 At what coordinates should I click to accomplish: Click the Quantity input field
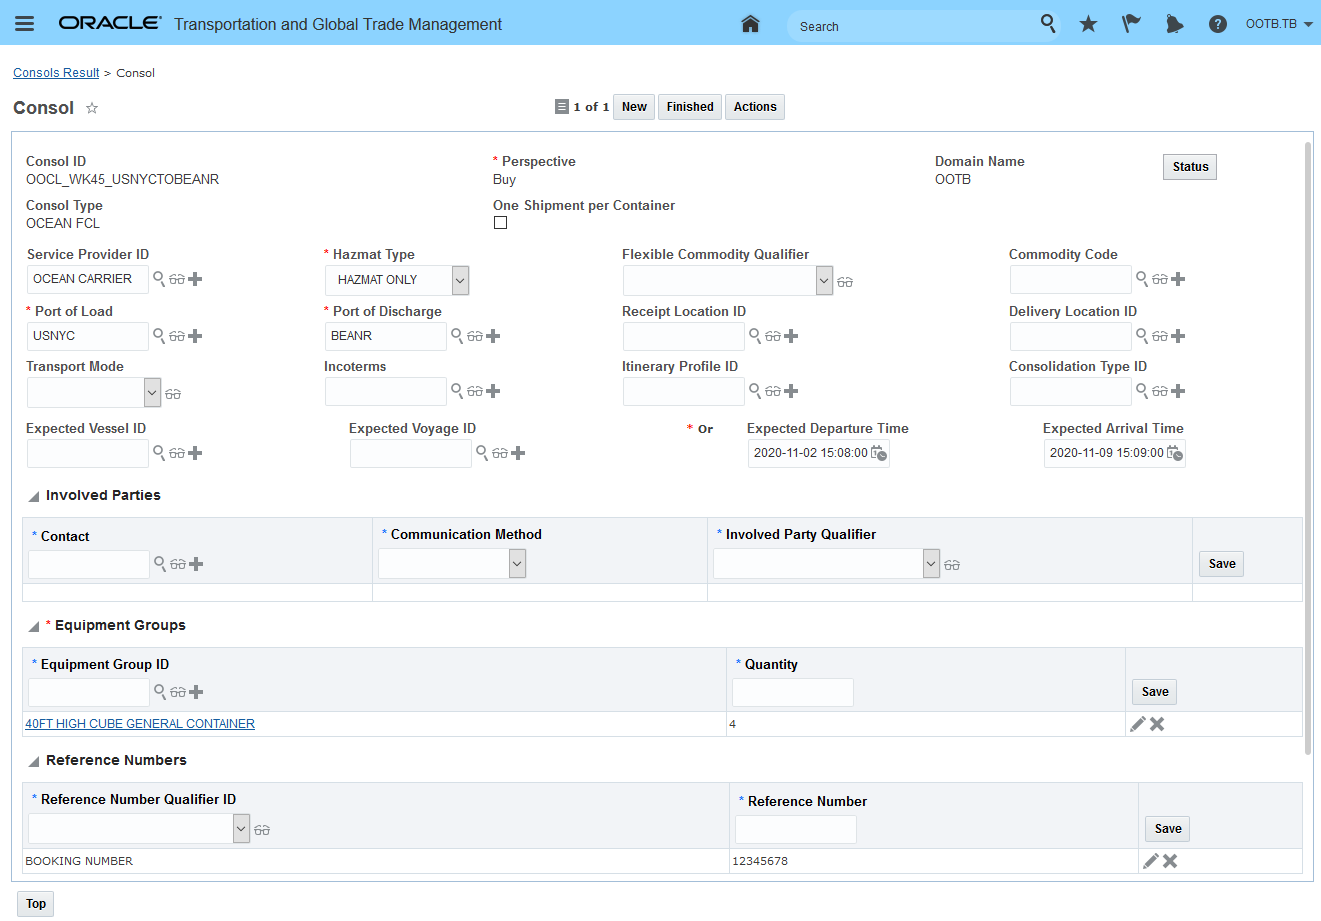pyautogui.click(x=793, y=692)
